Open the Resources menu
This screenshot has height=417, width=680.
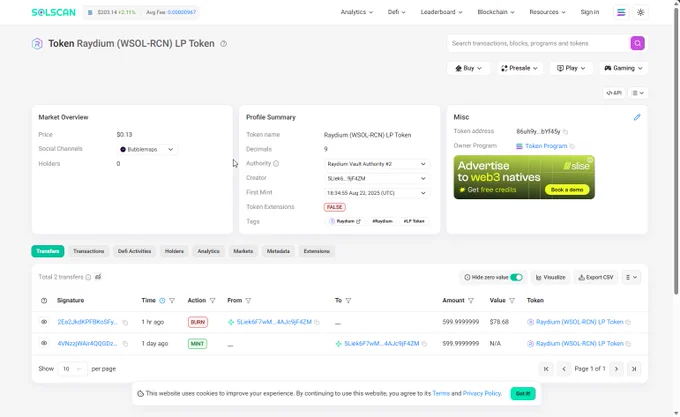(547, 12)
